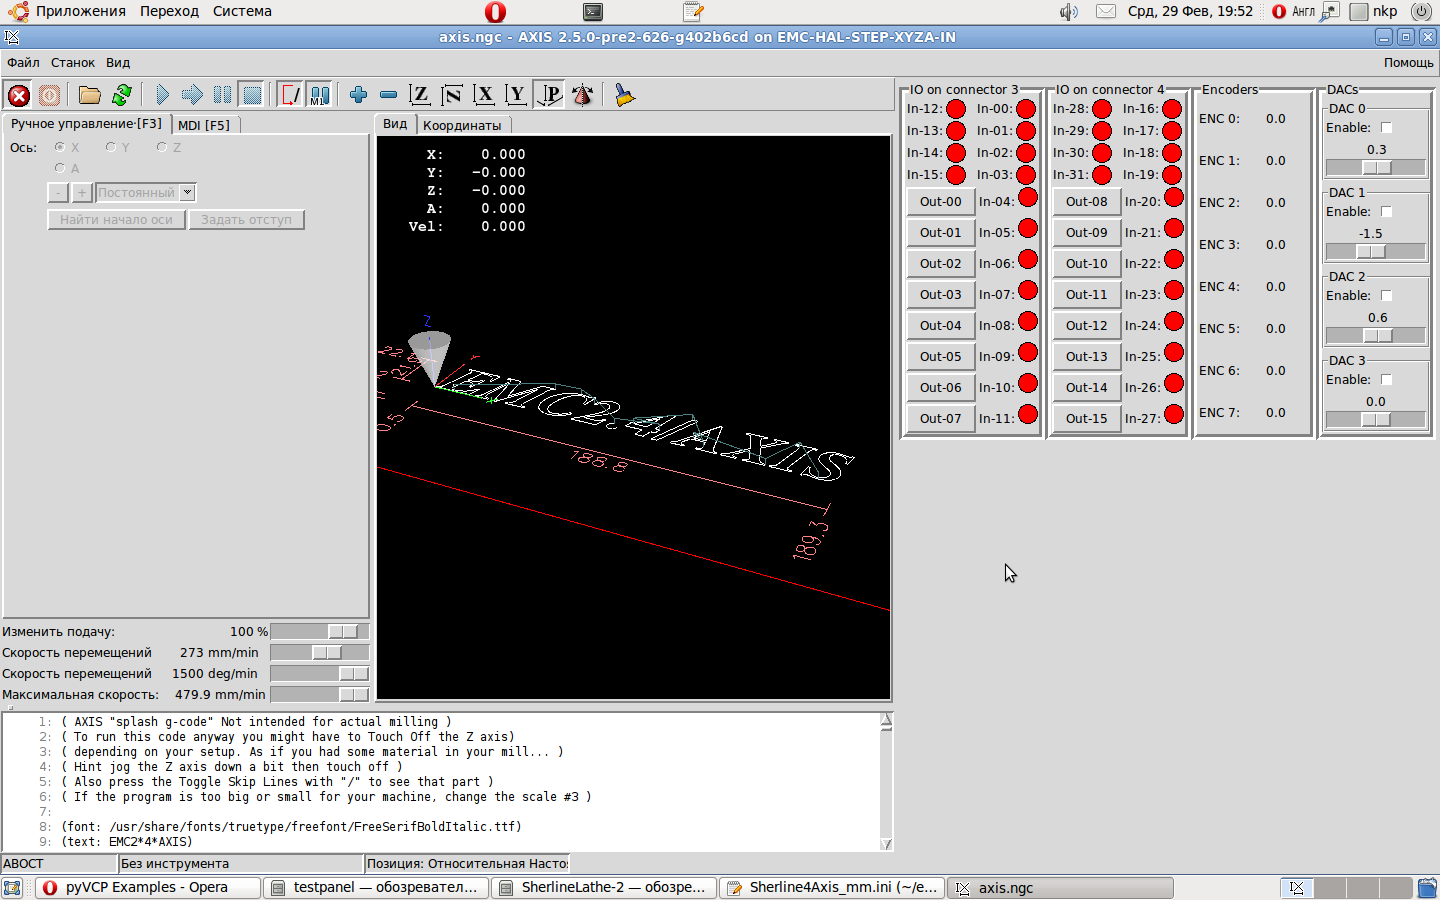Toggle Out-08 output button

point(1087,201)
